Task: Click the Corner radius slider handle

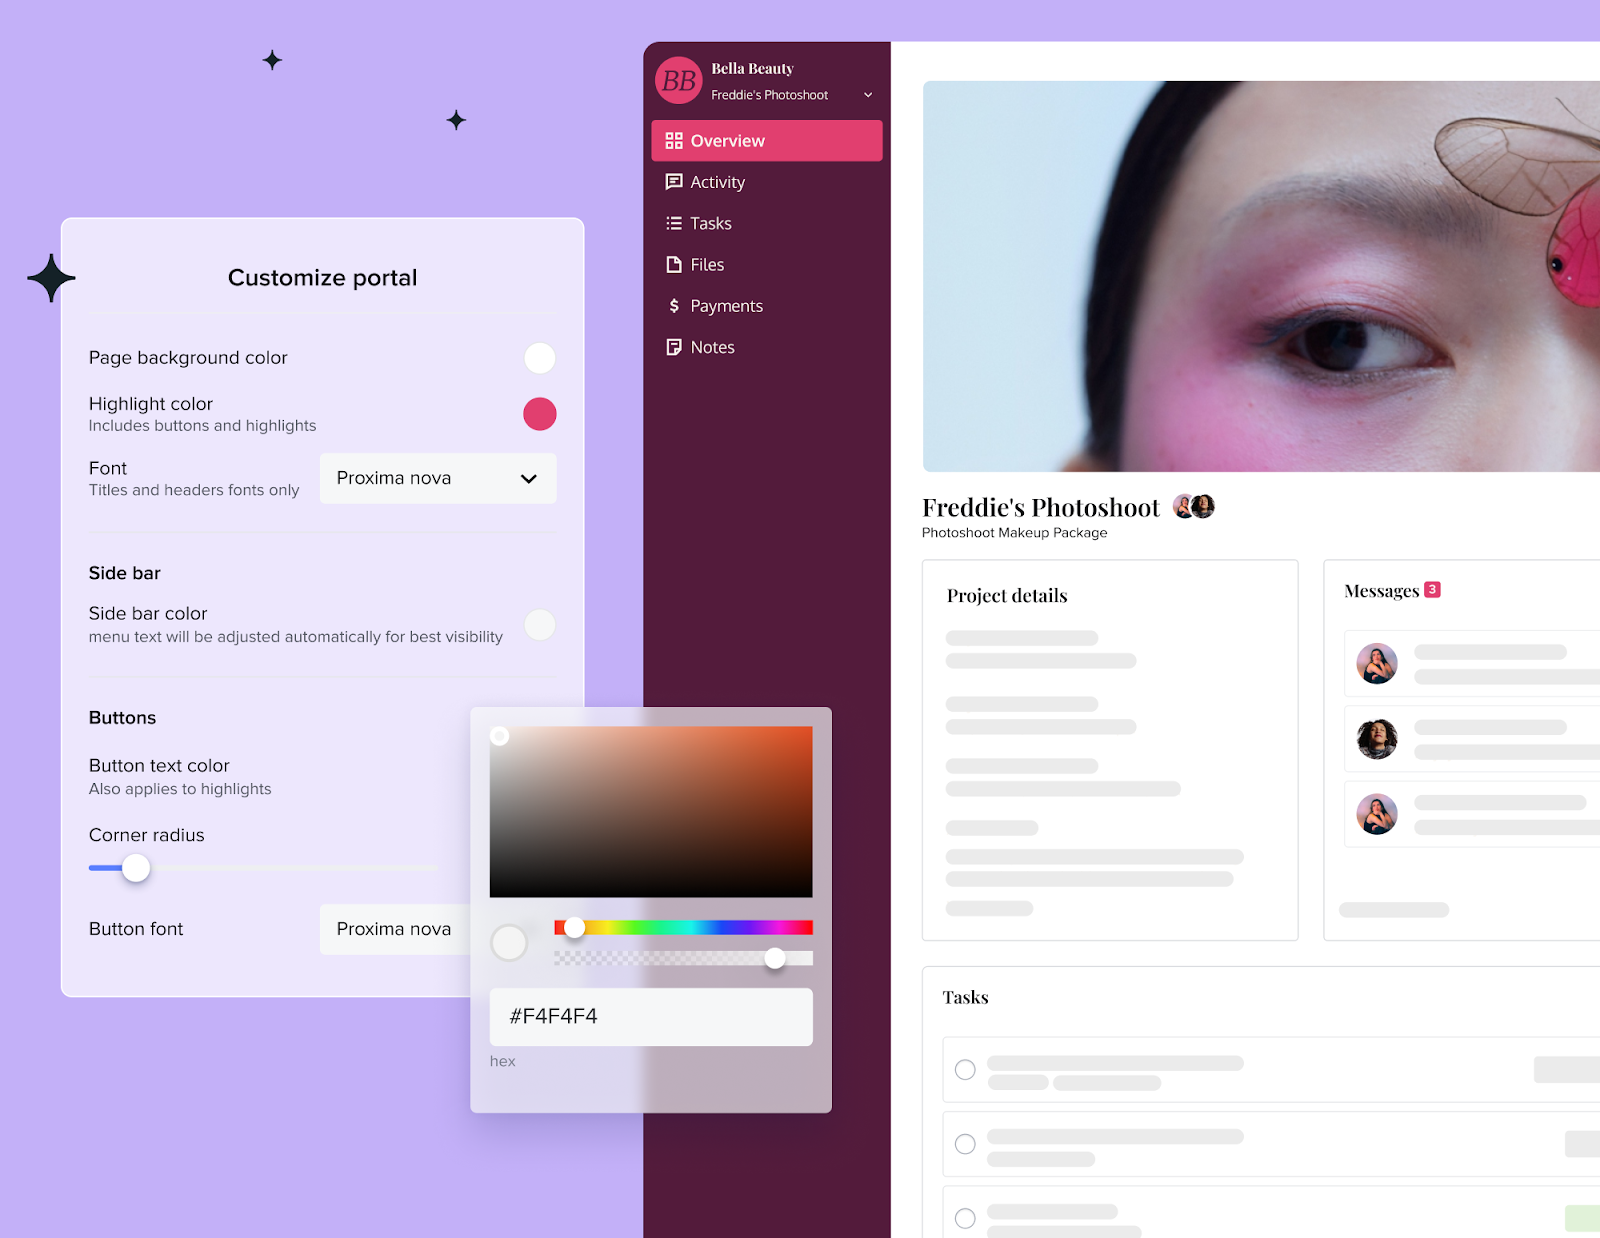Action: pyautogui.click(x=136, y=868)
